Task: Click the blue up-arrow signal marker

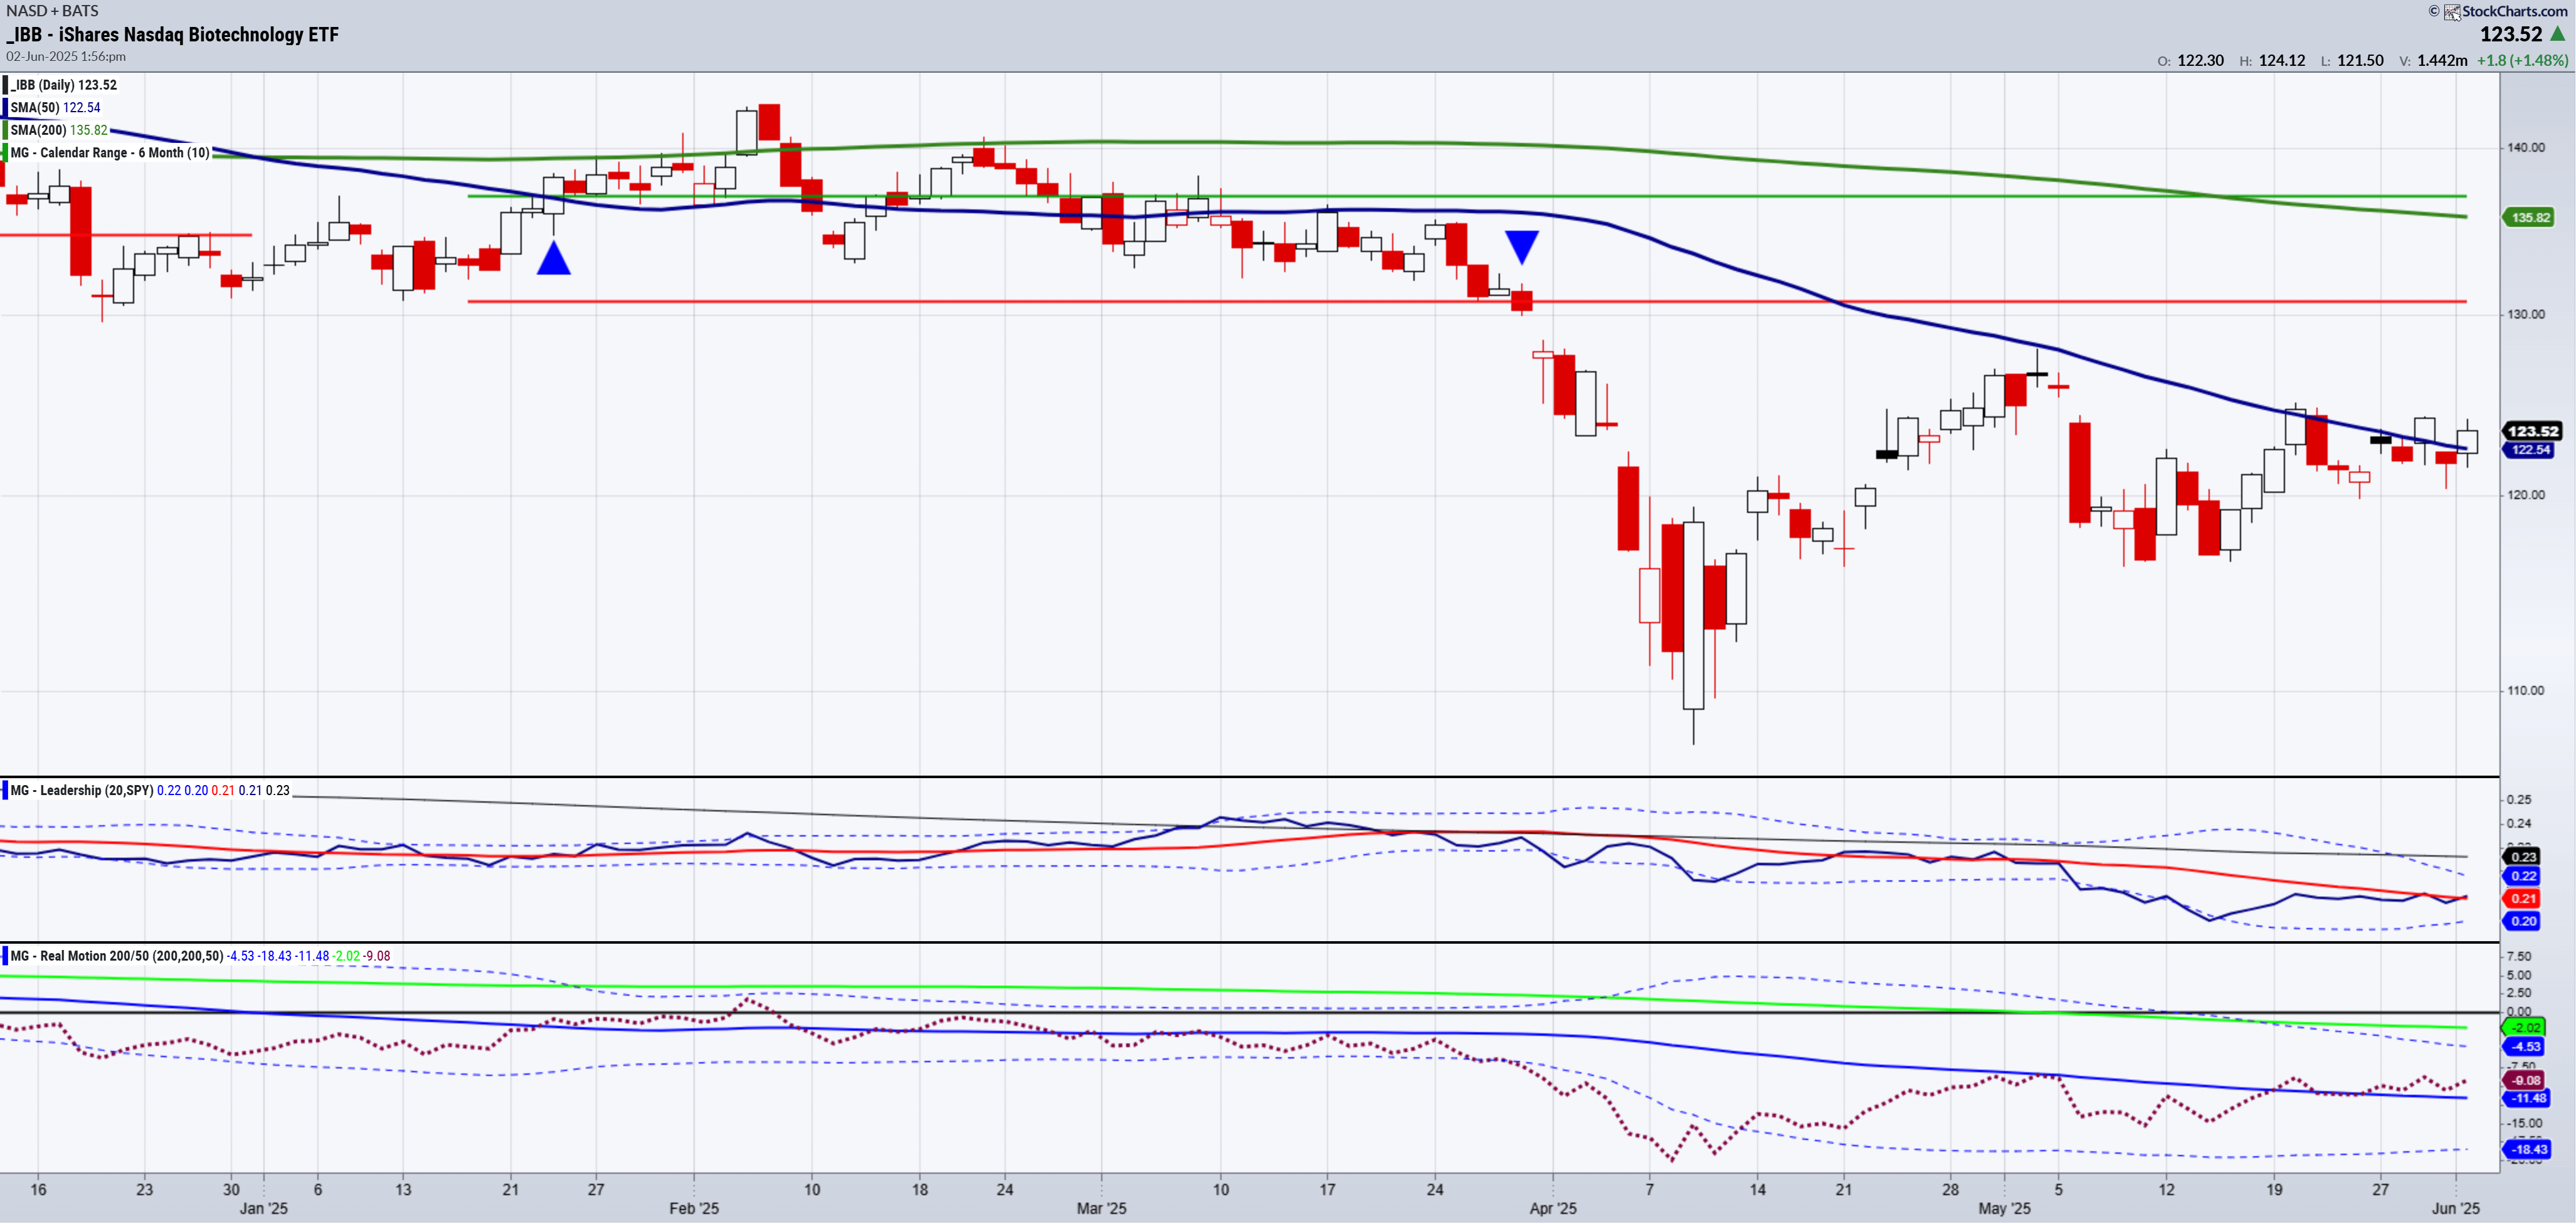Action: click(554, 258)
